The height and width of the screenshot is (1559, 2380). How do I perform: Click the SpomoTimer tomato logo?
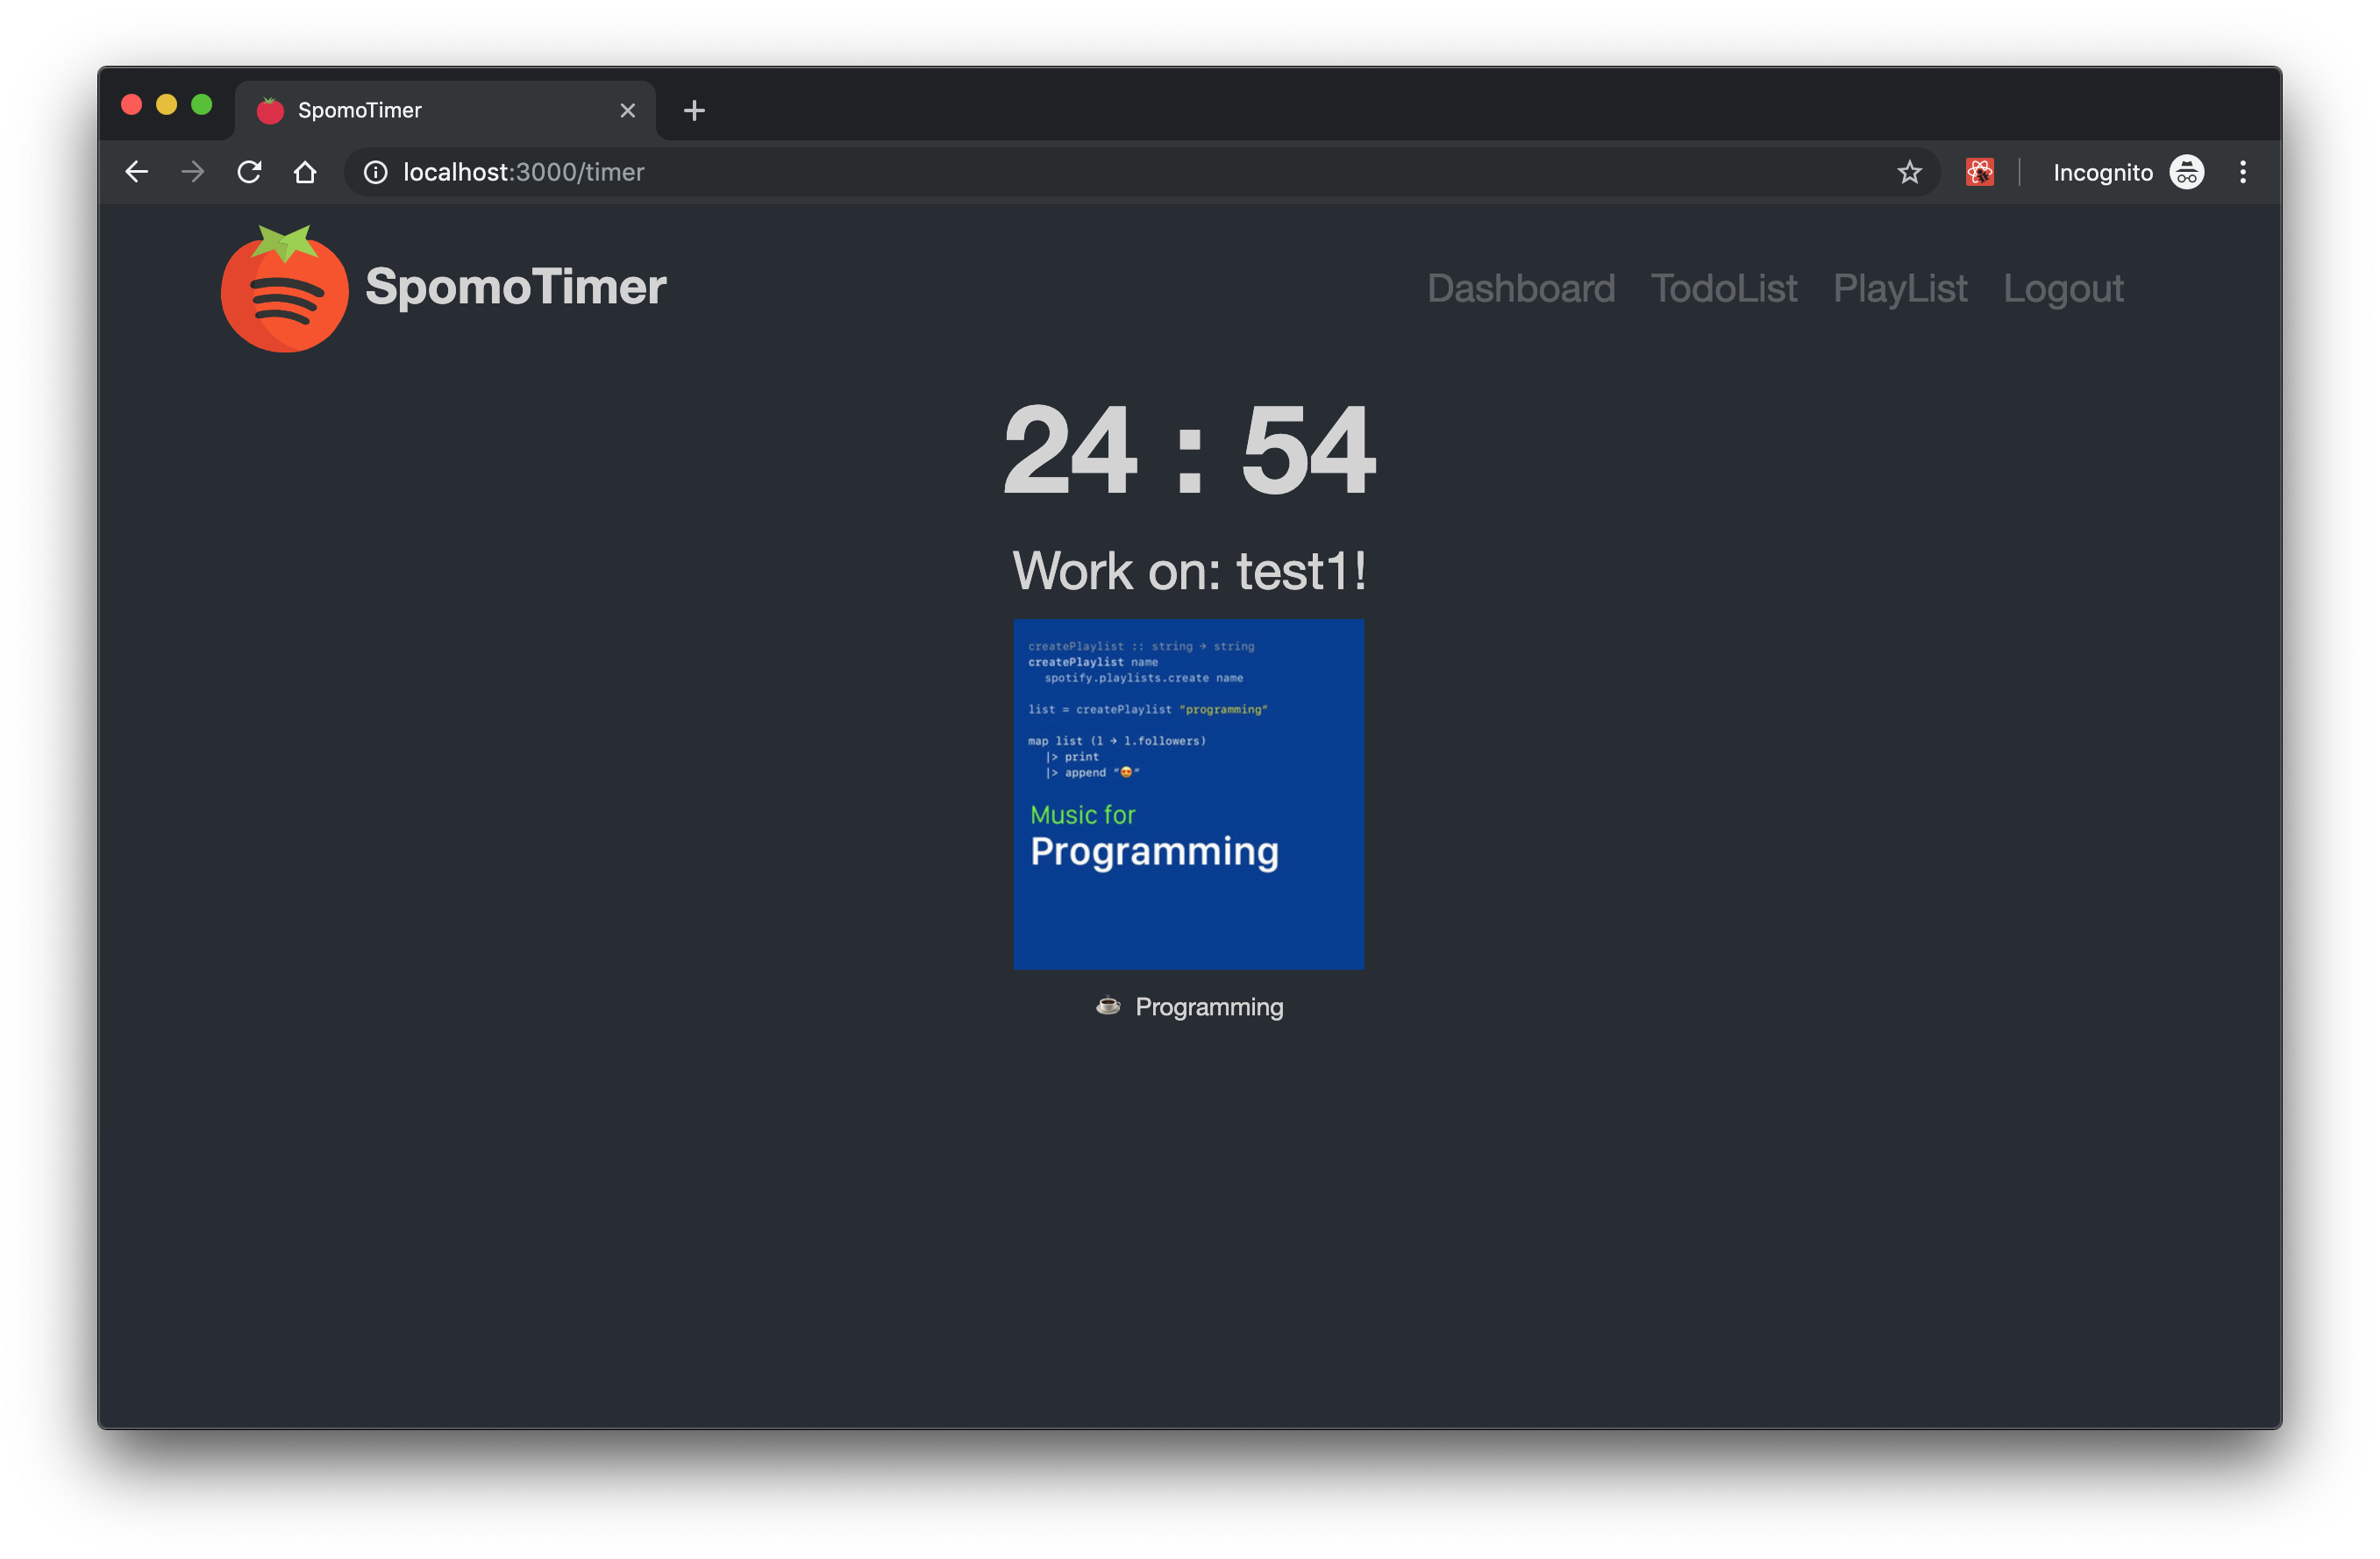(x=284, y=289)
